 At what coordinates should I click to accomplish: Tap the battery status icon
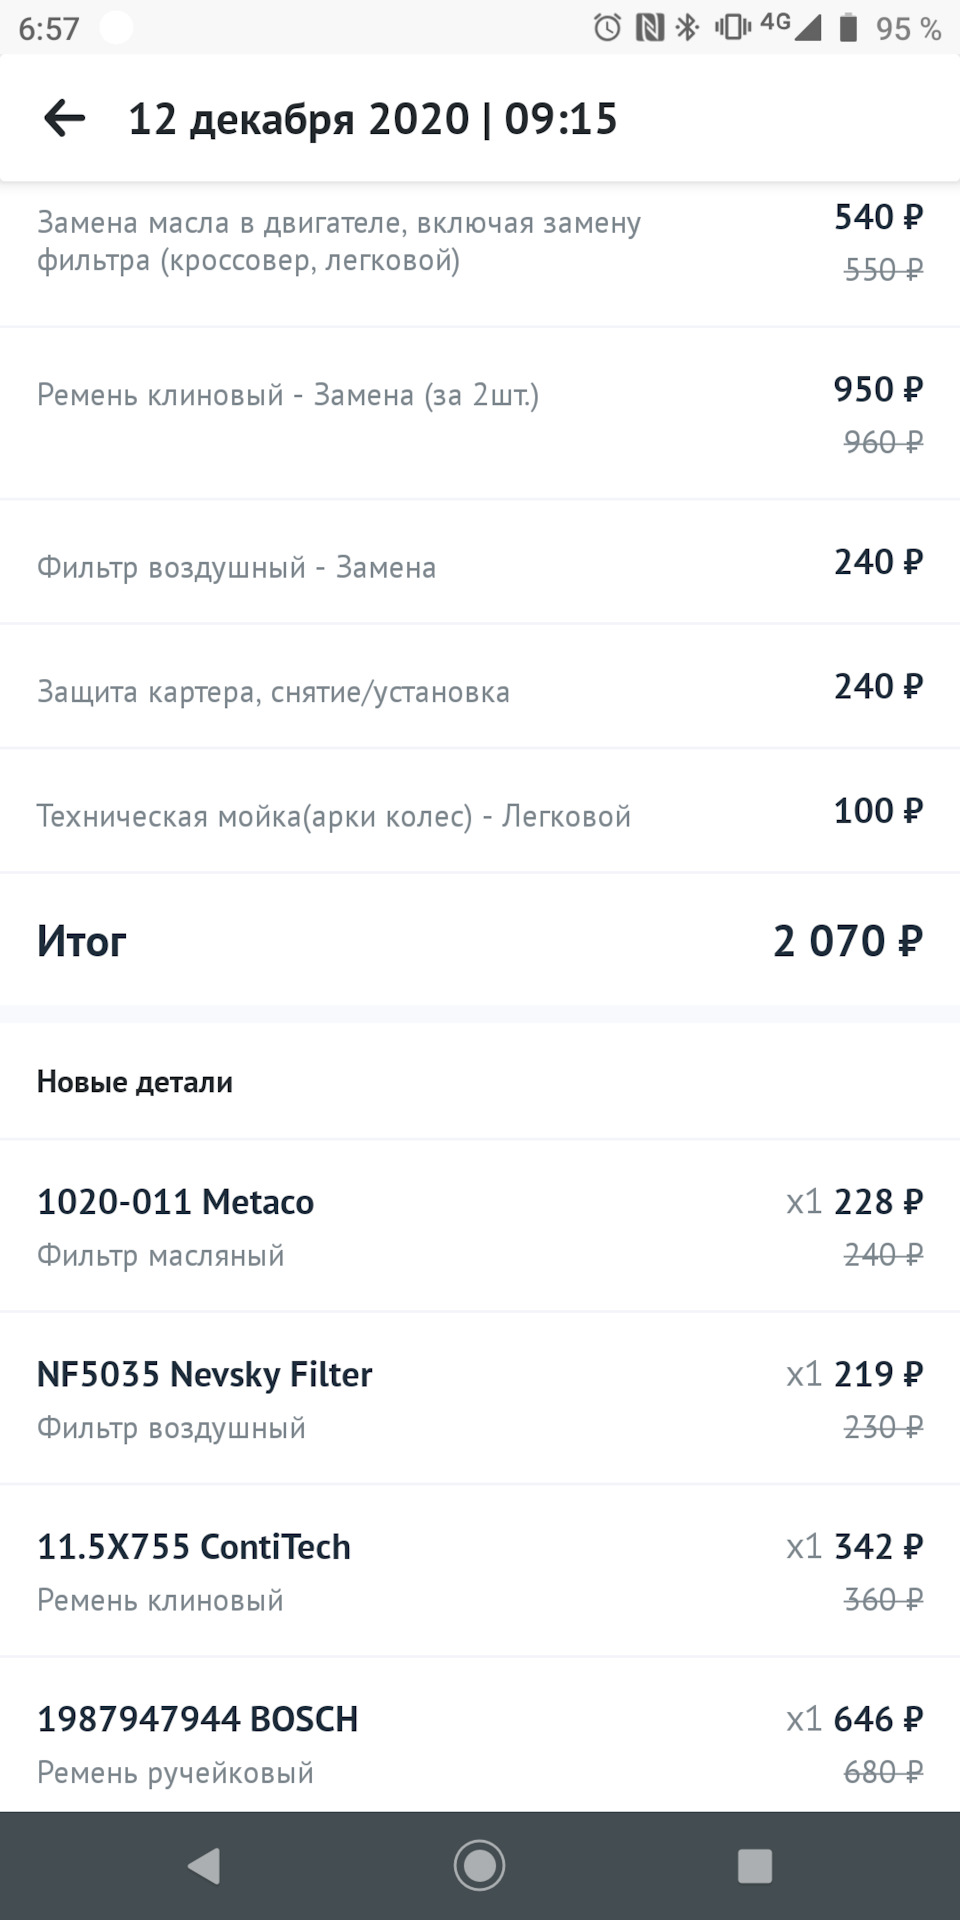click(x=849, y=27)
